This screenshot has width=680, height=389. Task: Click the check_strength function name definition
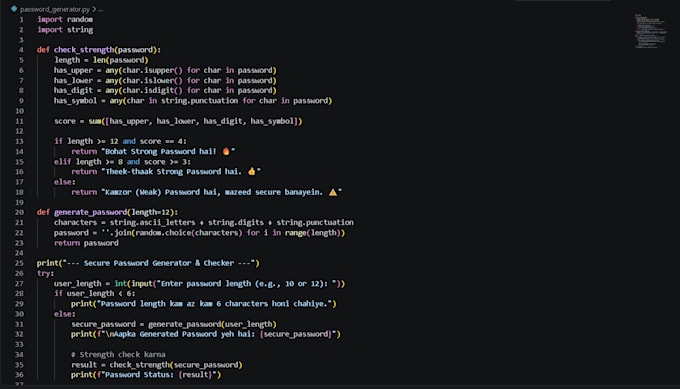pos(84,50)
